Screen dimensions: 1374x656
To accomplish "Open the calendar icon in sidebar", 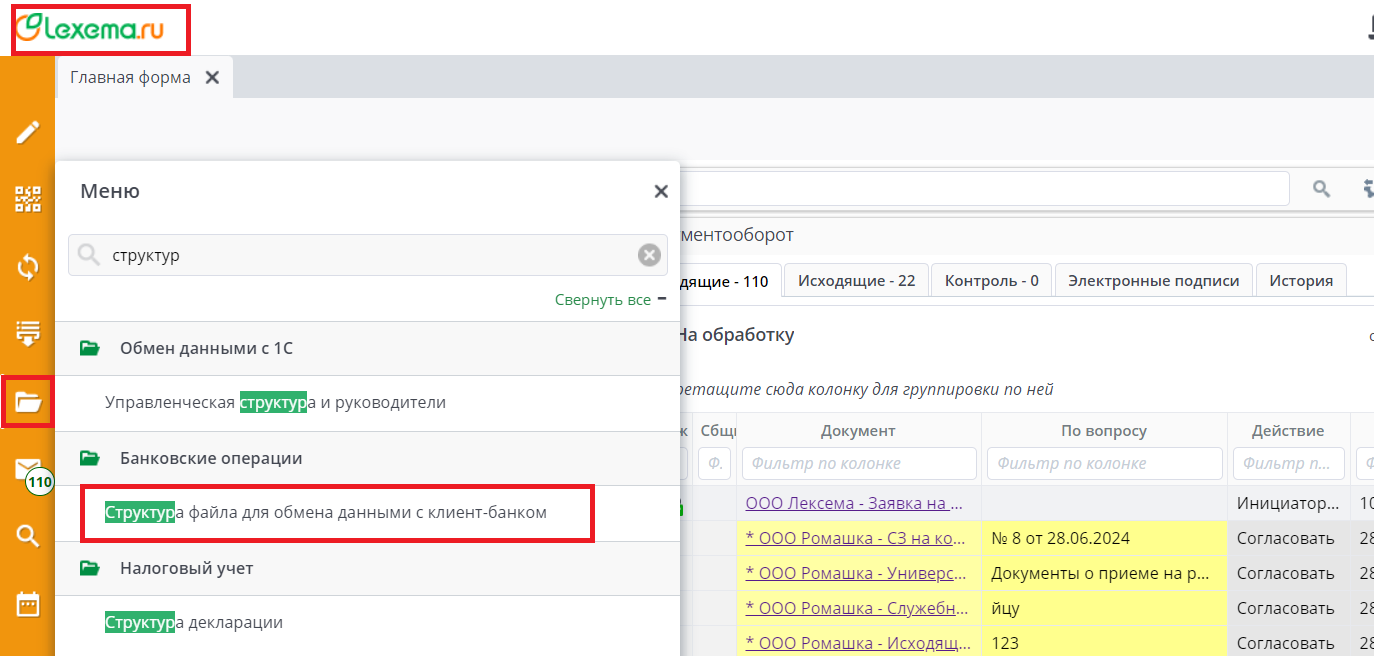I will click(x=28, y=604).
